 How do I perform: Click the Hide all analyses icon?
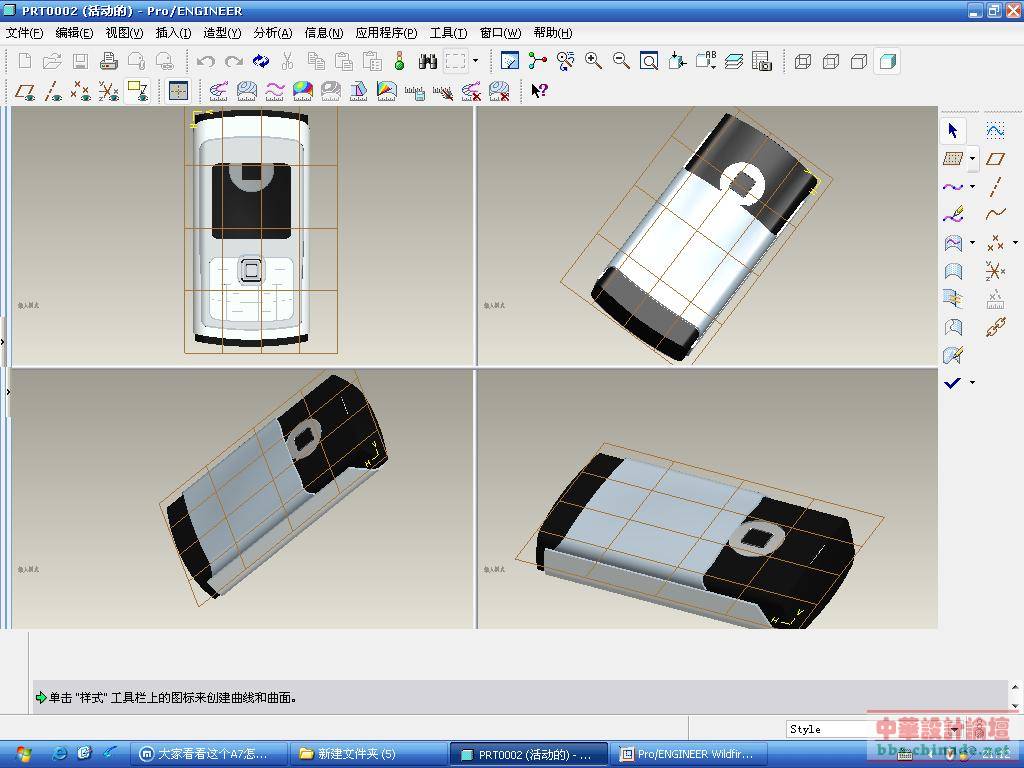[x=443, y=91]
